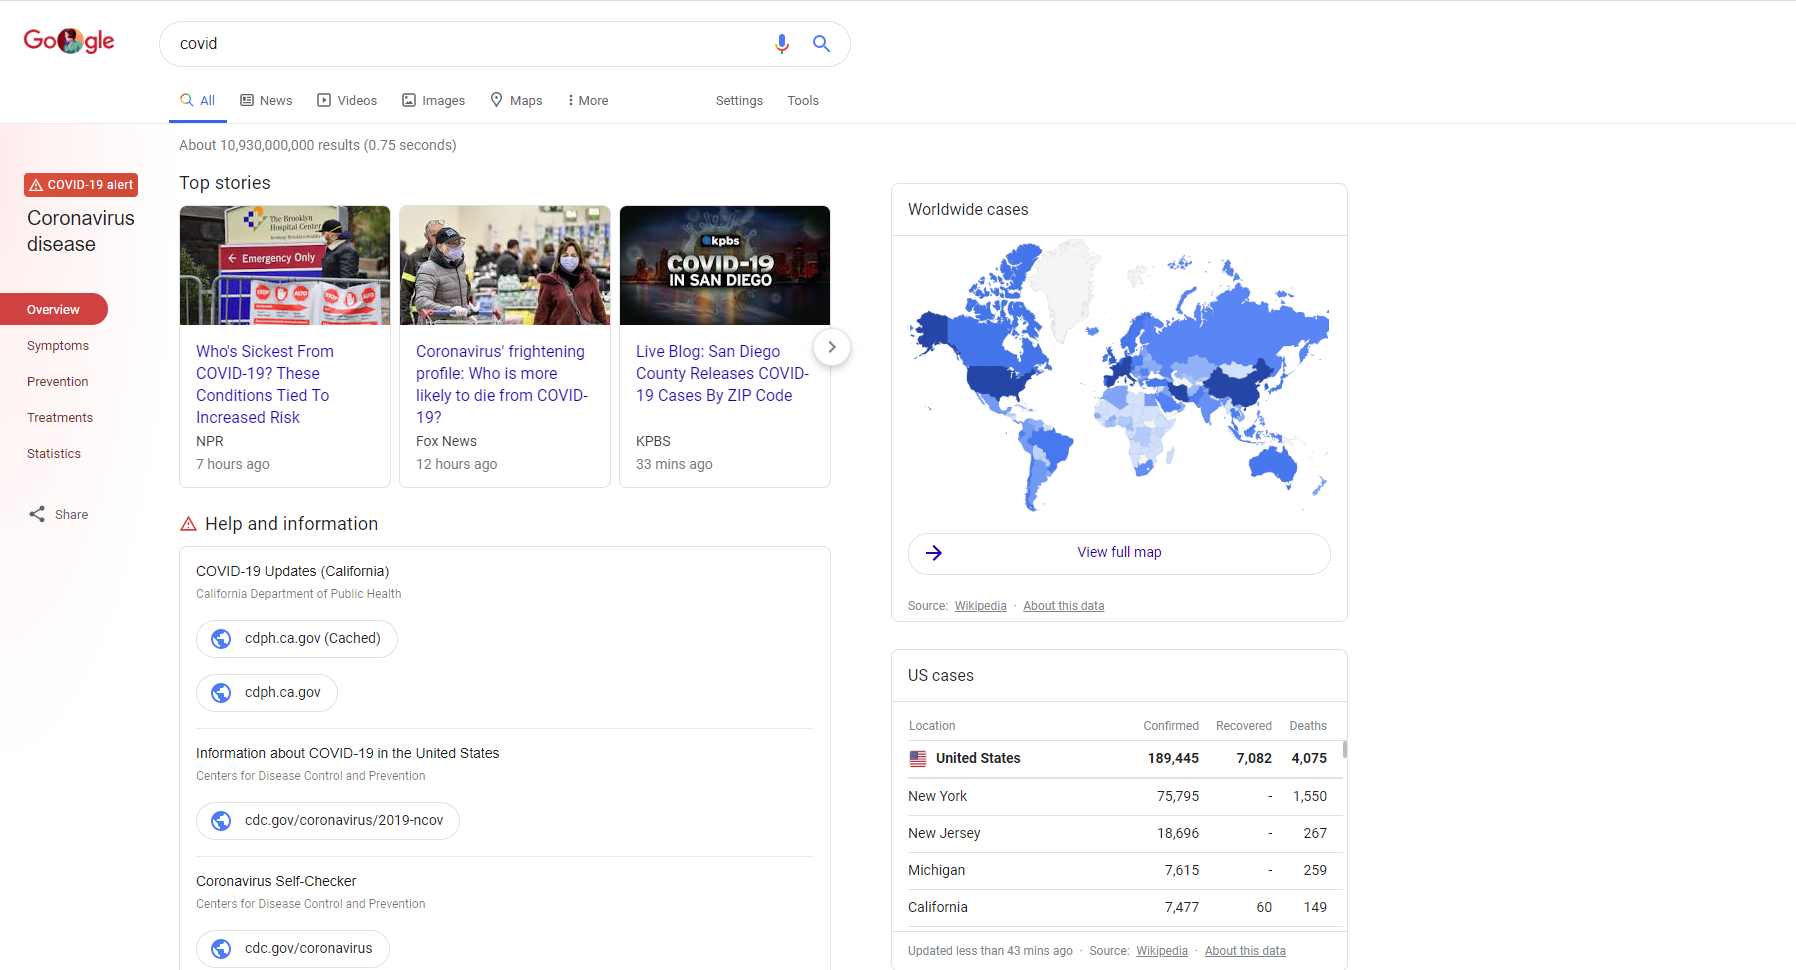Switch to the Videos tab

[x=347, y=101]
